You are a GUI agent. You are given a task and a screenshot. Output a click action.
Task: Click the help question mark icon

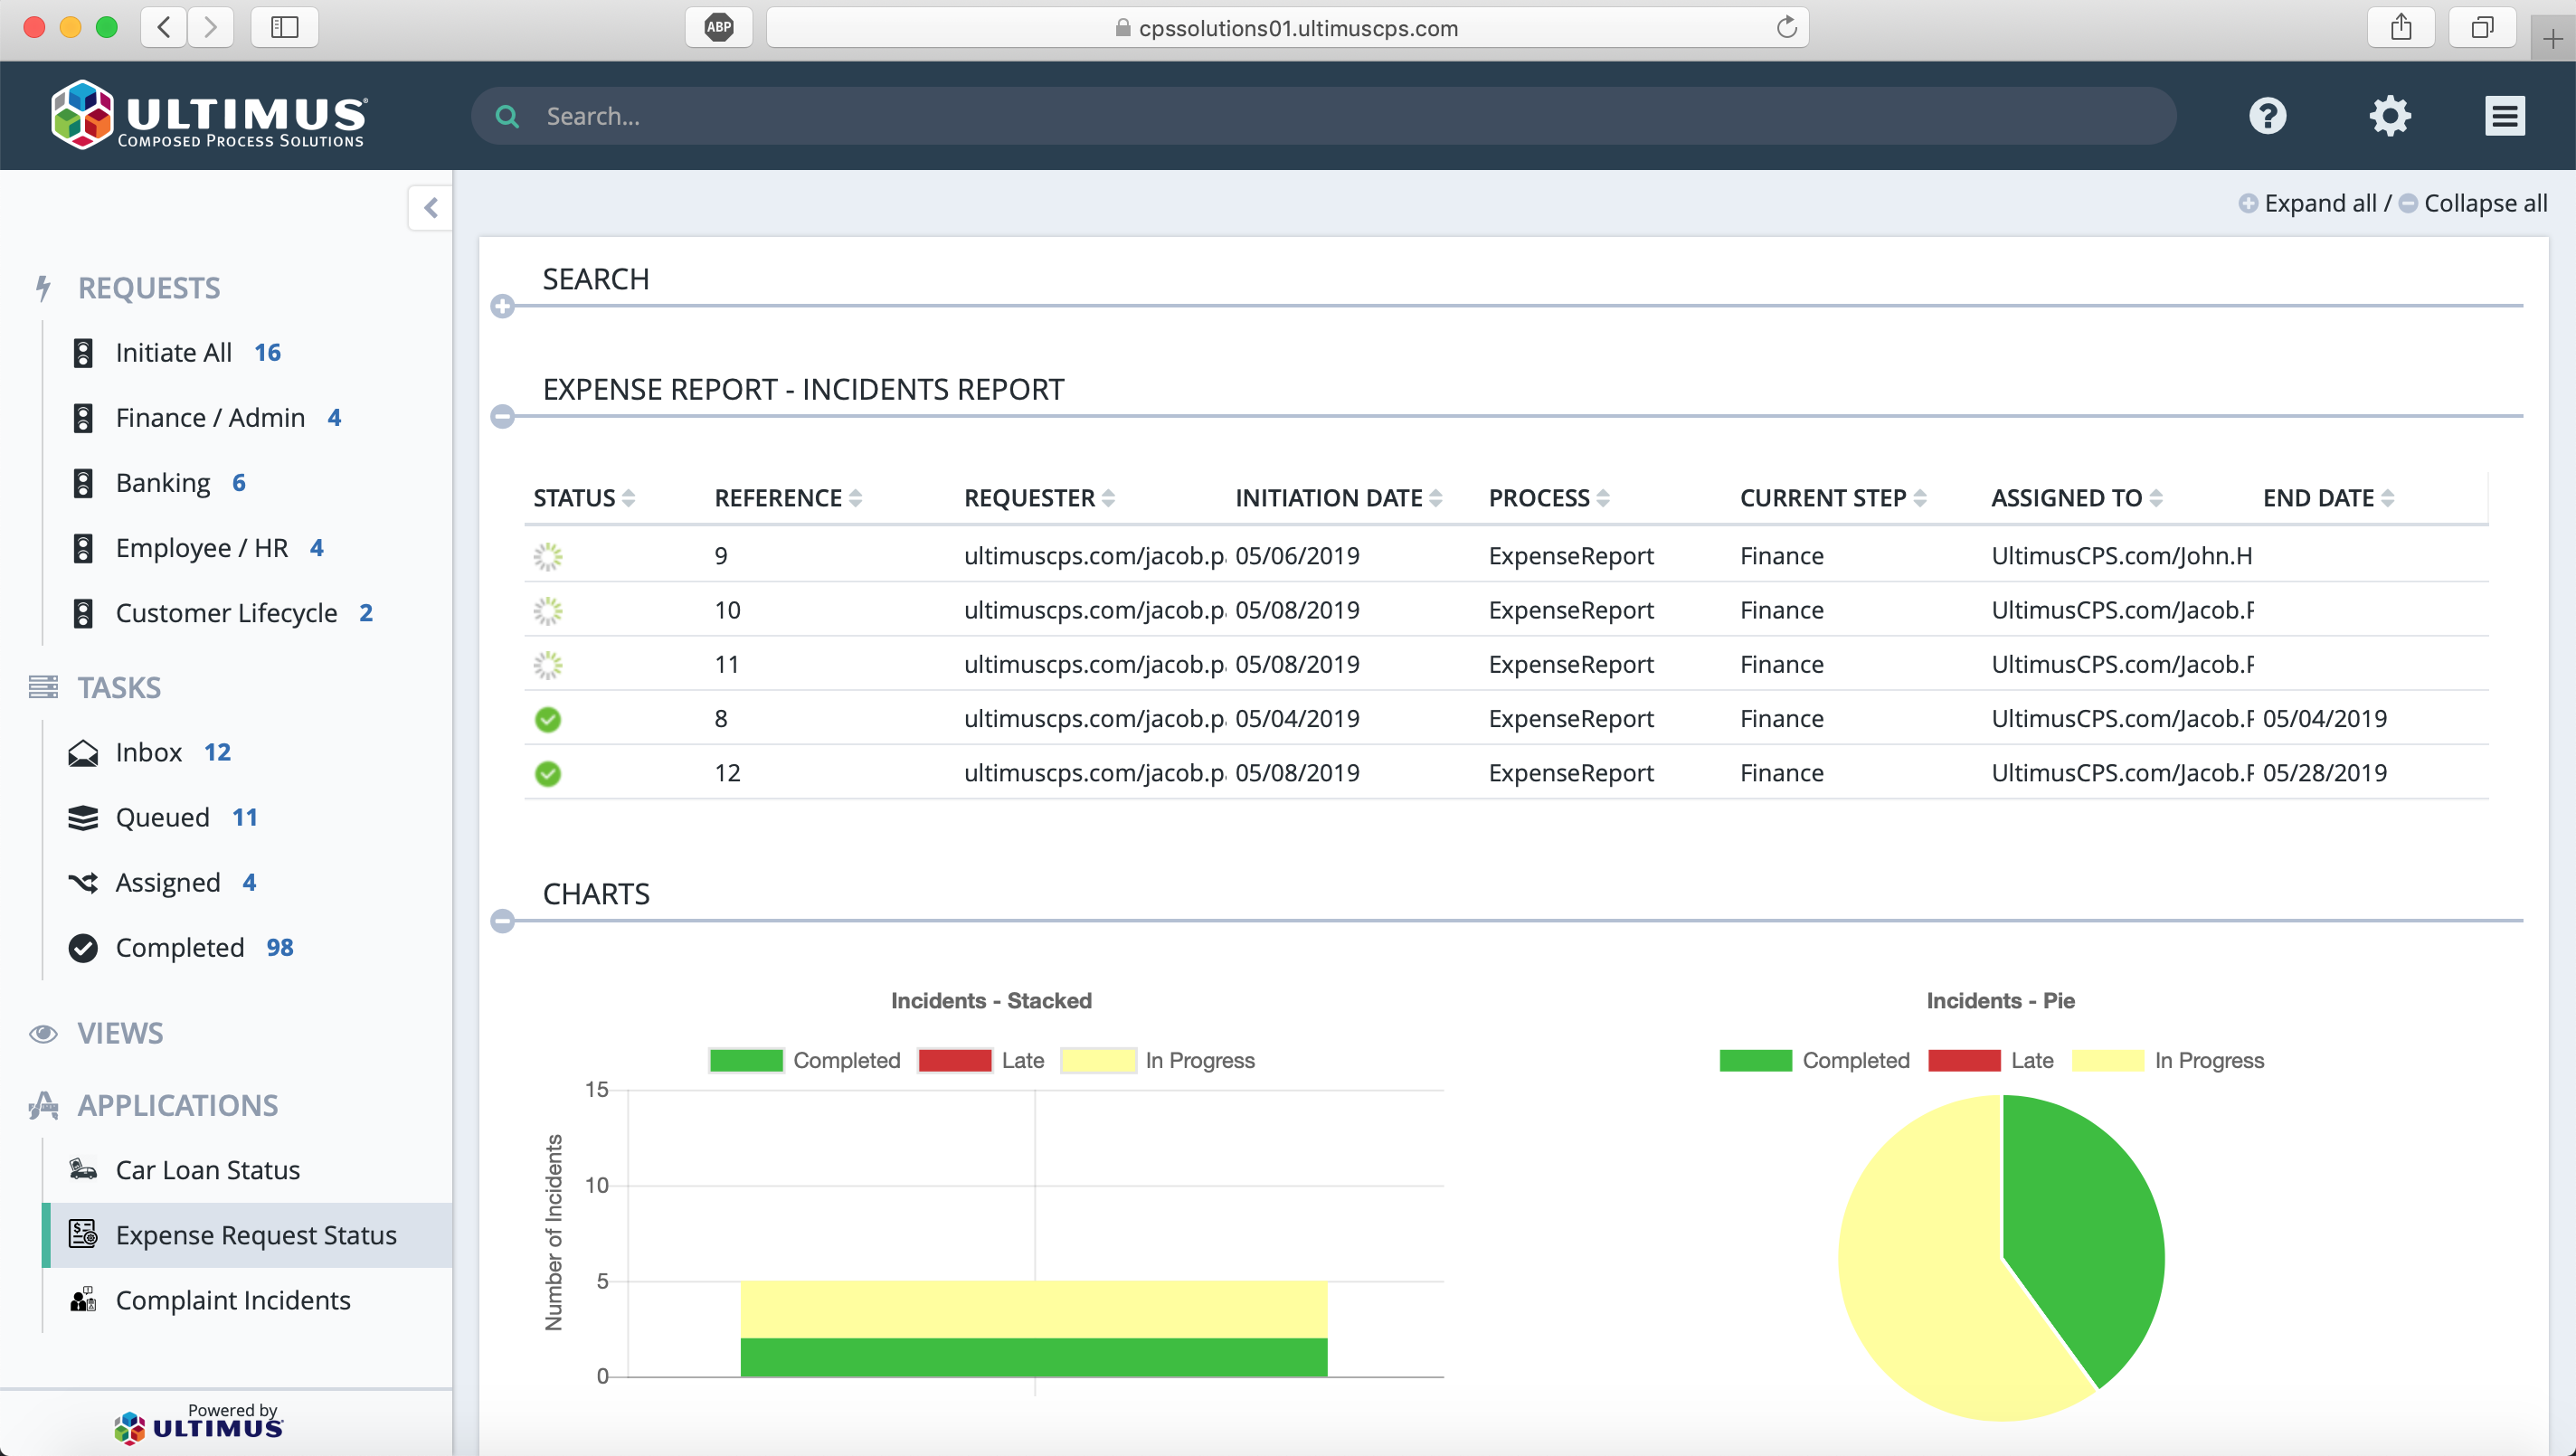point(2268,115)
